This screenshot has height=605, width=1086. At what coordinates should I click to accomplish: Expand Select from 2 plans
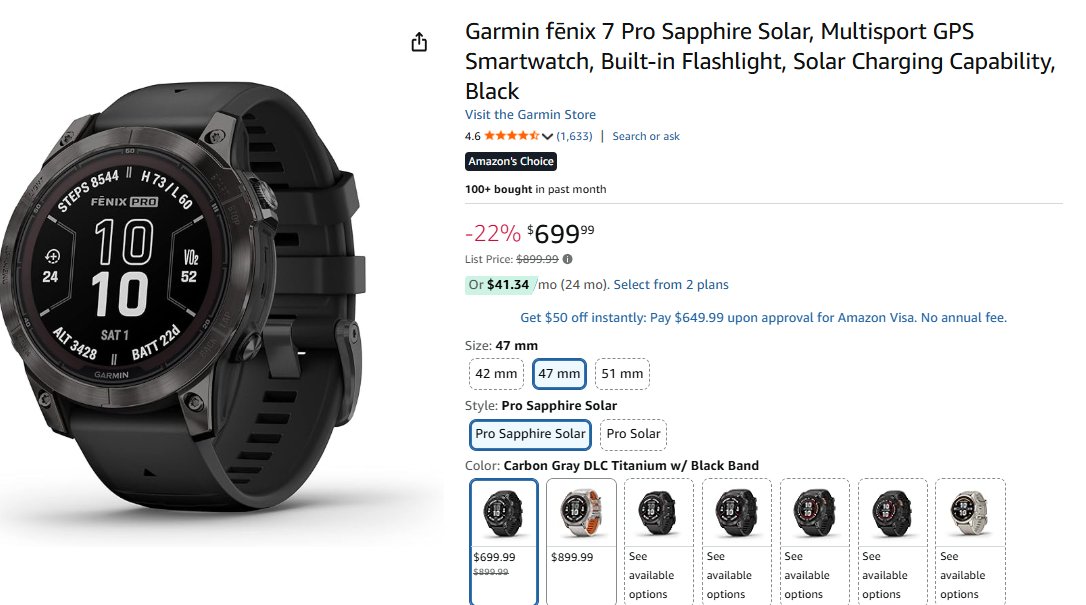(x=671, y=285)
